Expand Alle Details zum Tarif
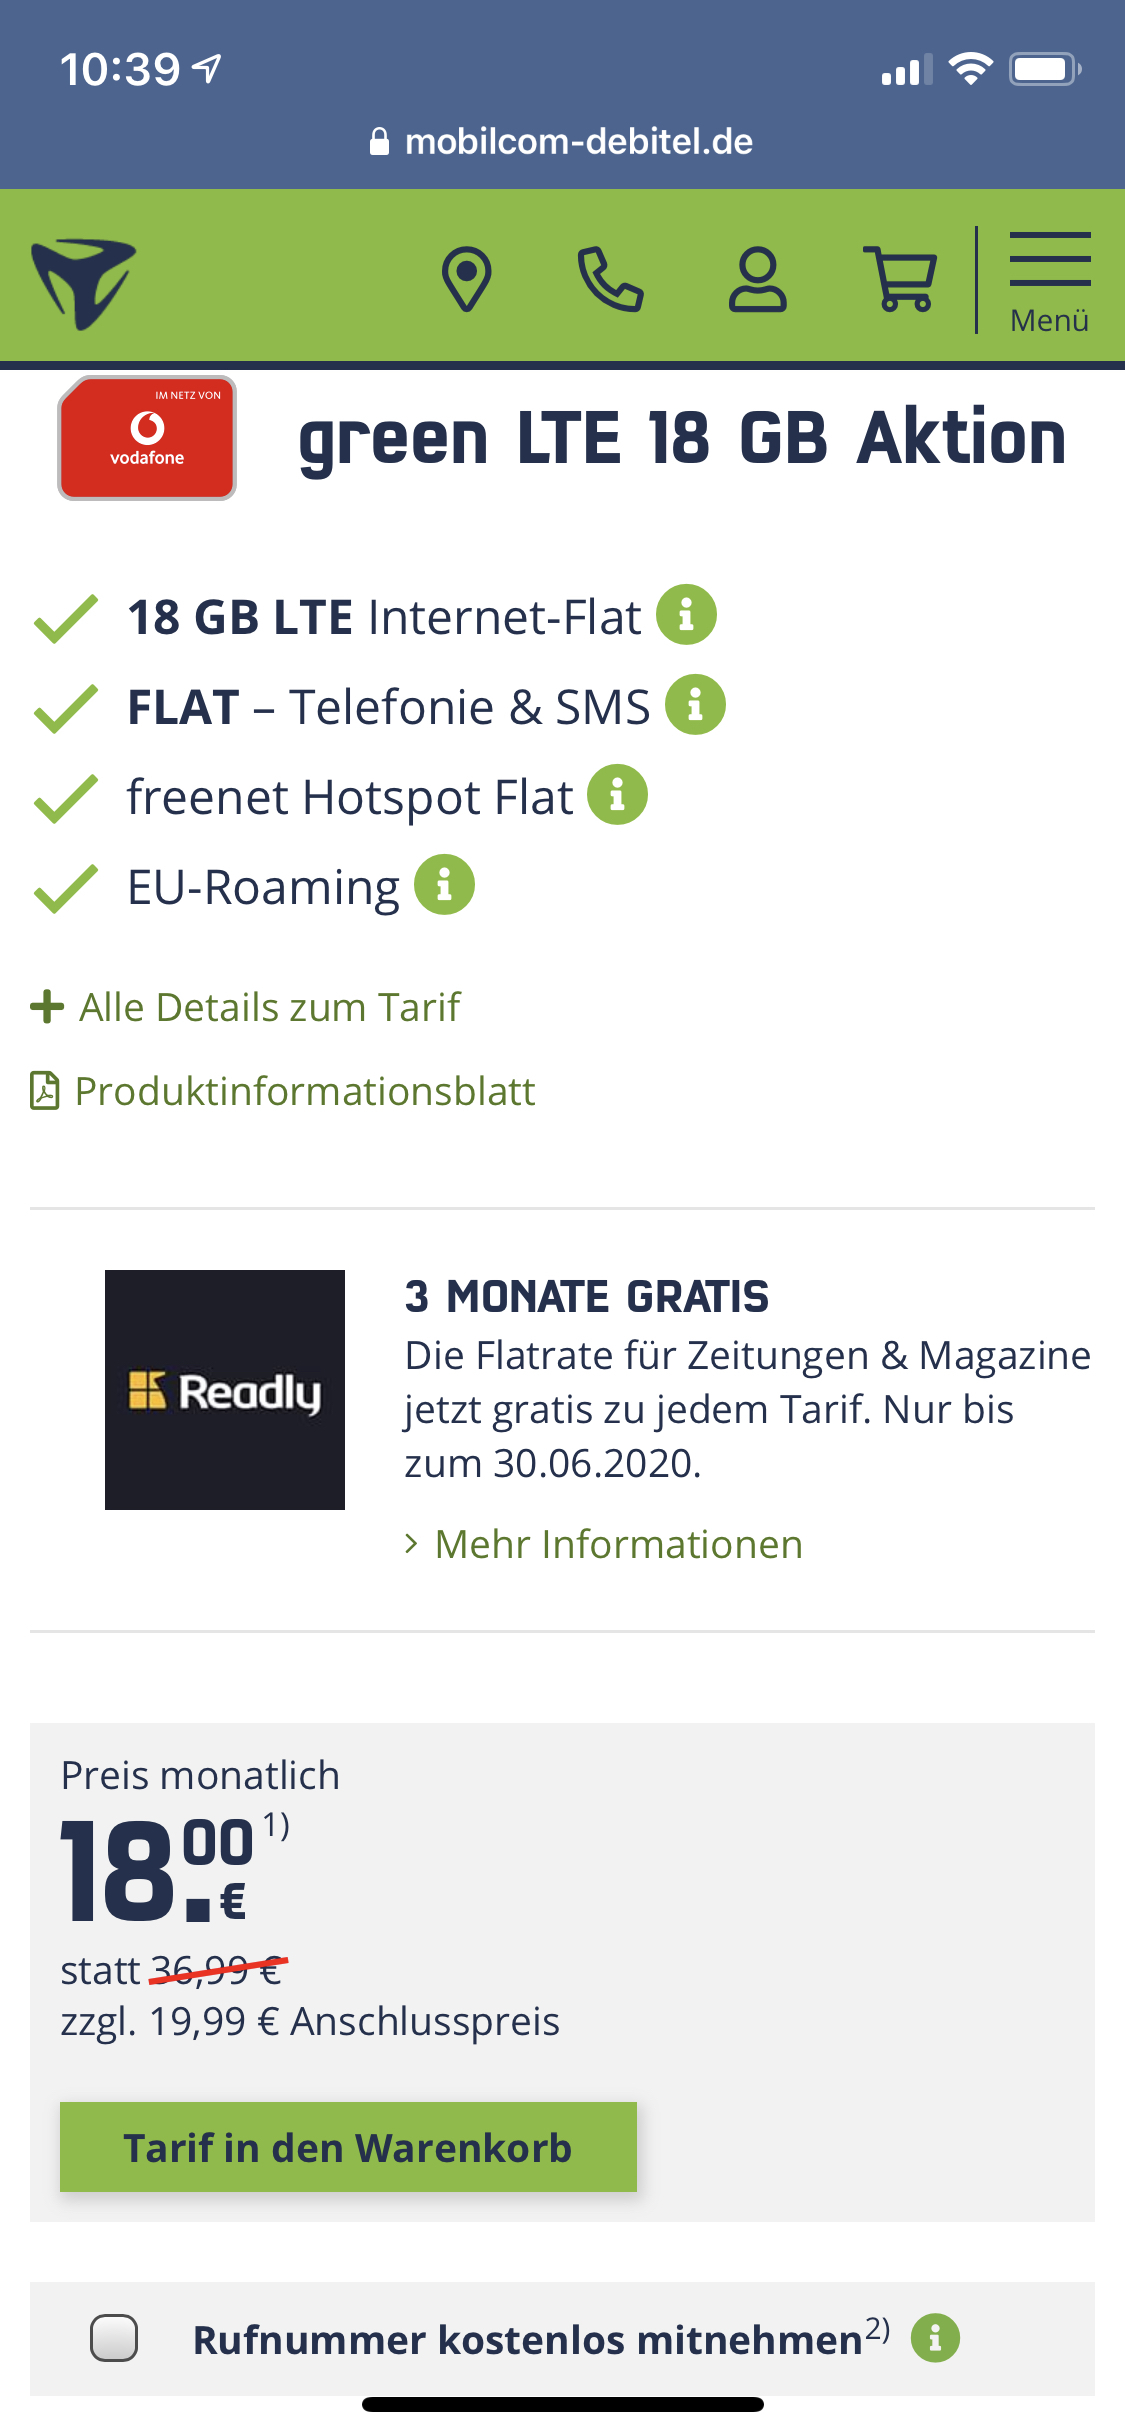This screenshot has width=1125, height=2436. [x=246, y=1007]
